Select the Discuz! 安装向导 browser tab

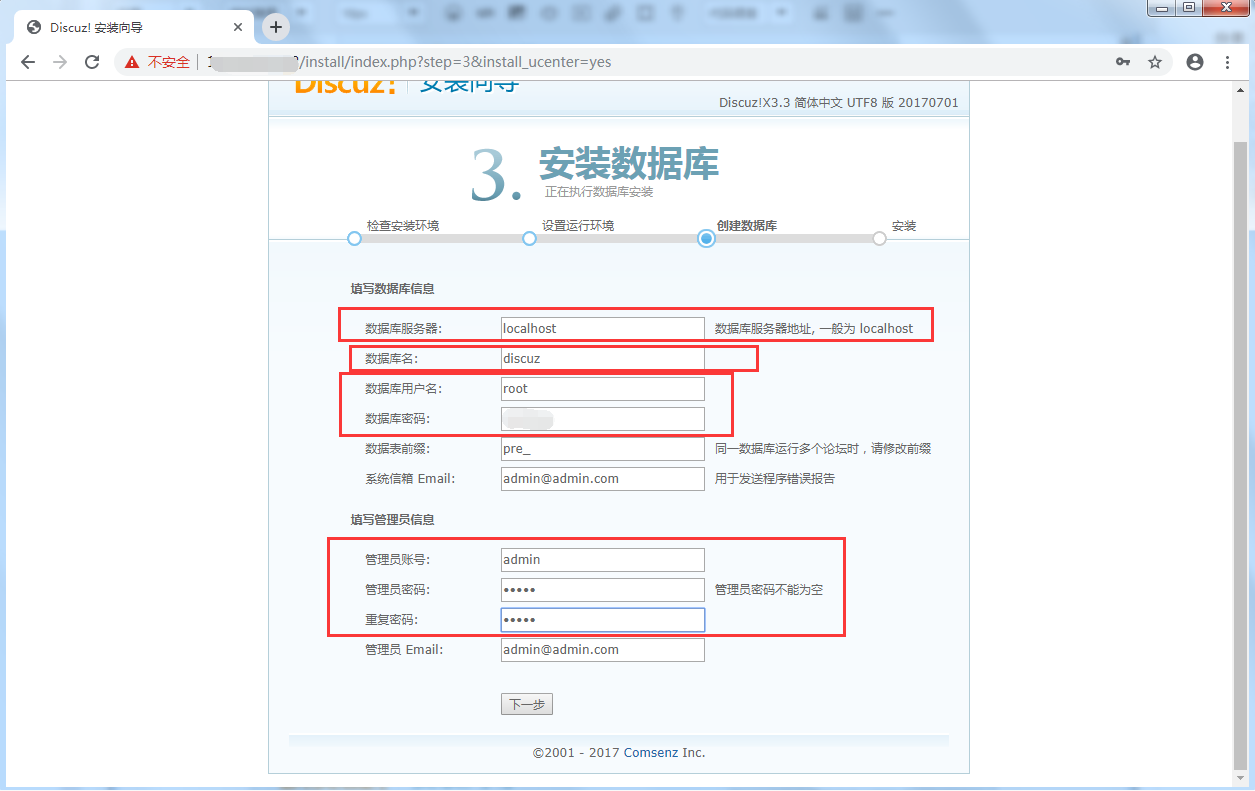tap(120, 28)
